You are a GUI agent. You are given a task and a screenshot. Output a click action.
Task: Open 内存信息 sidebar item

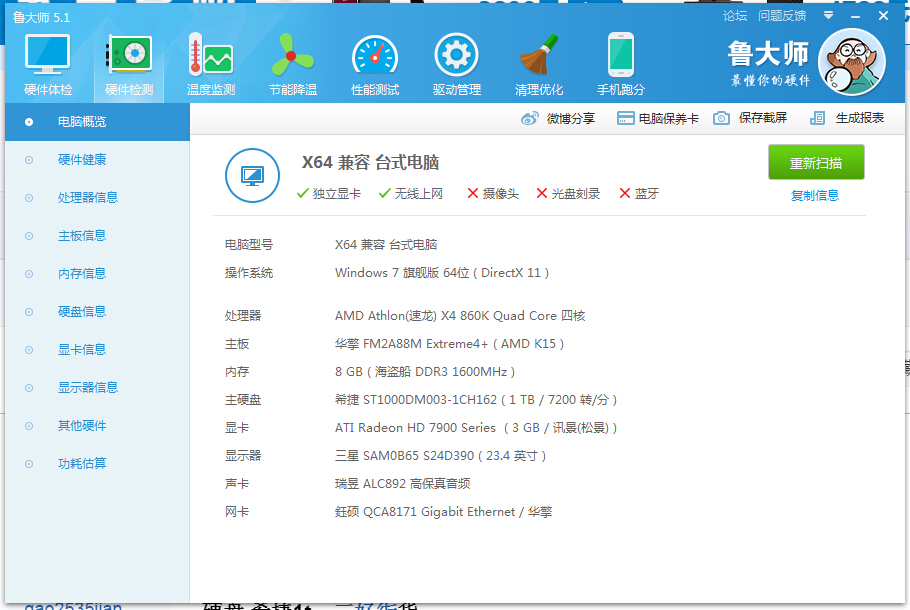82,273
